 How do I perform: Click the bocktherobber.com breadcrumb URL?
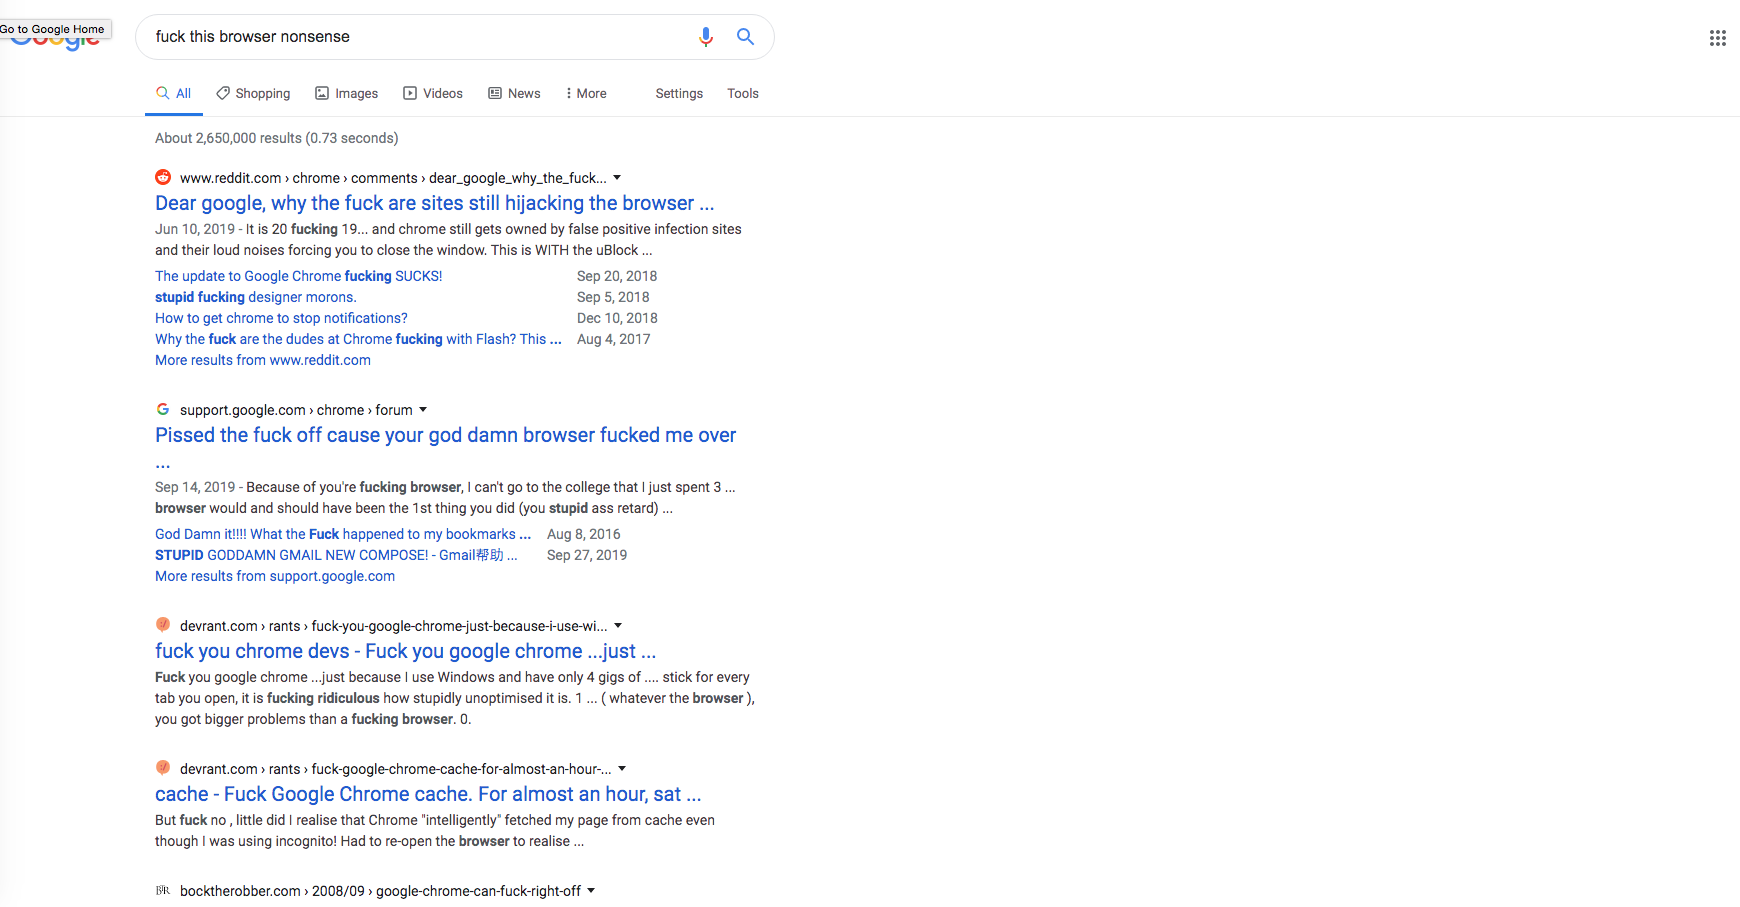[380, 891]
